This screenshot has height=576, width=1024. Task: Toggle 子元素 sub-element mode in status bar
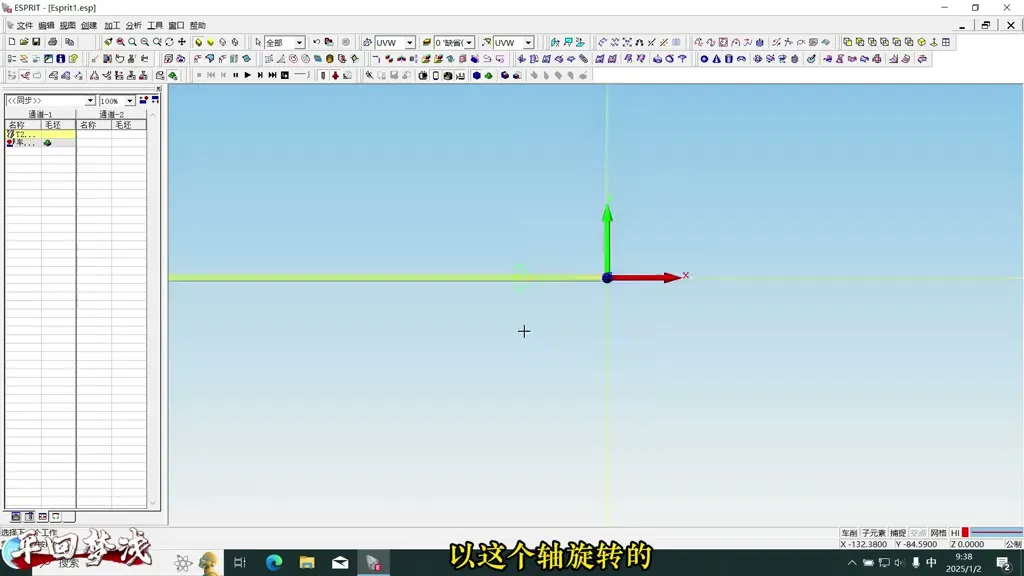click(874, 533)
